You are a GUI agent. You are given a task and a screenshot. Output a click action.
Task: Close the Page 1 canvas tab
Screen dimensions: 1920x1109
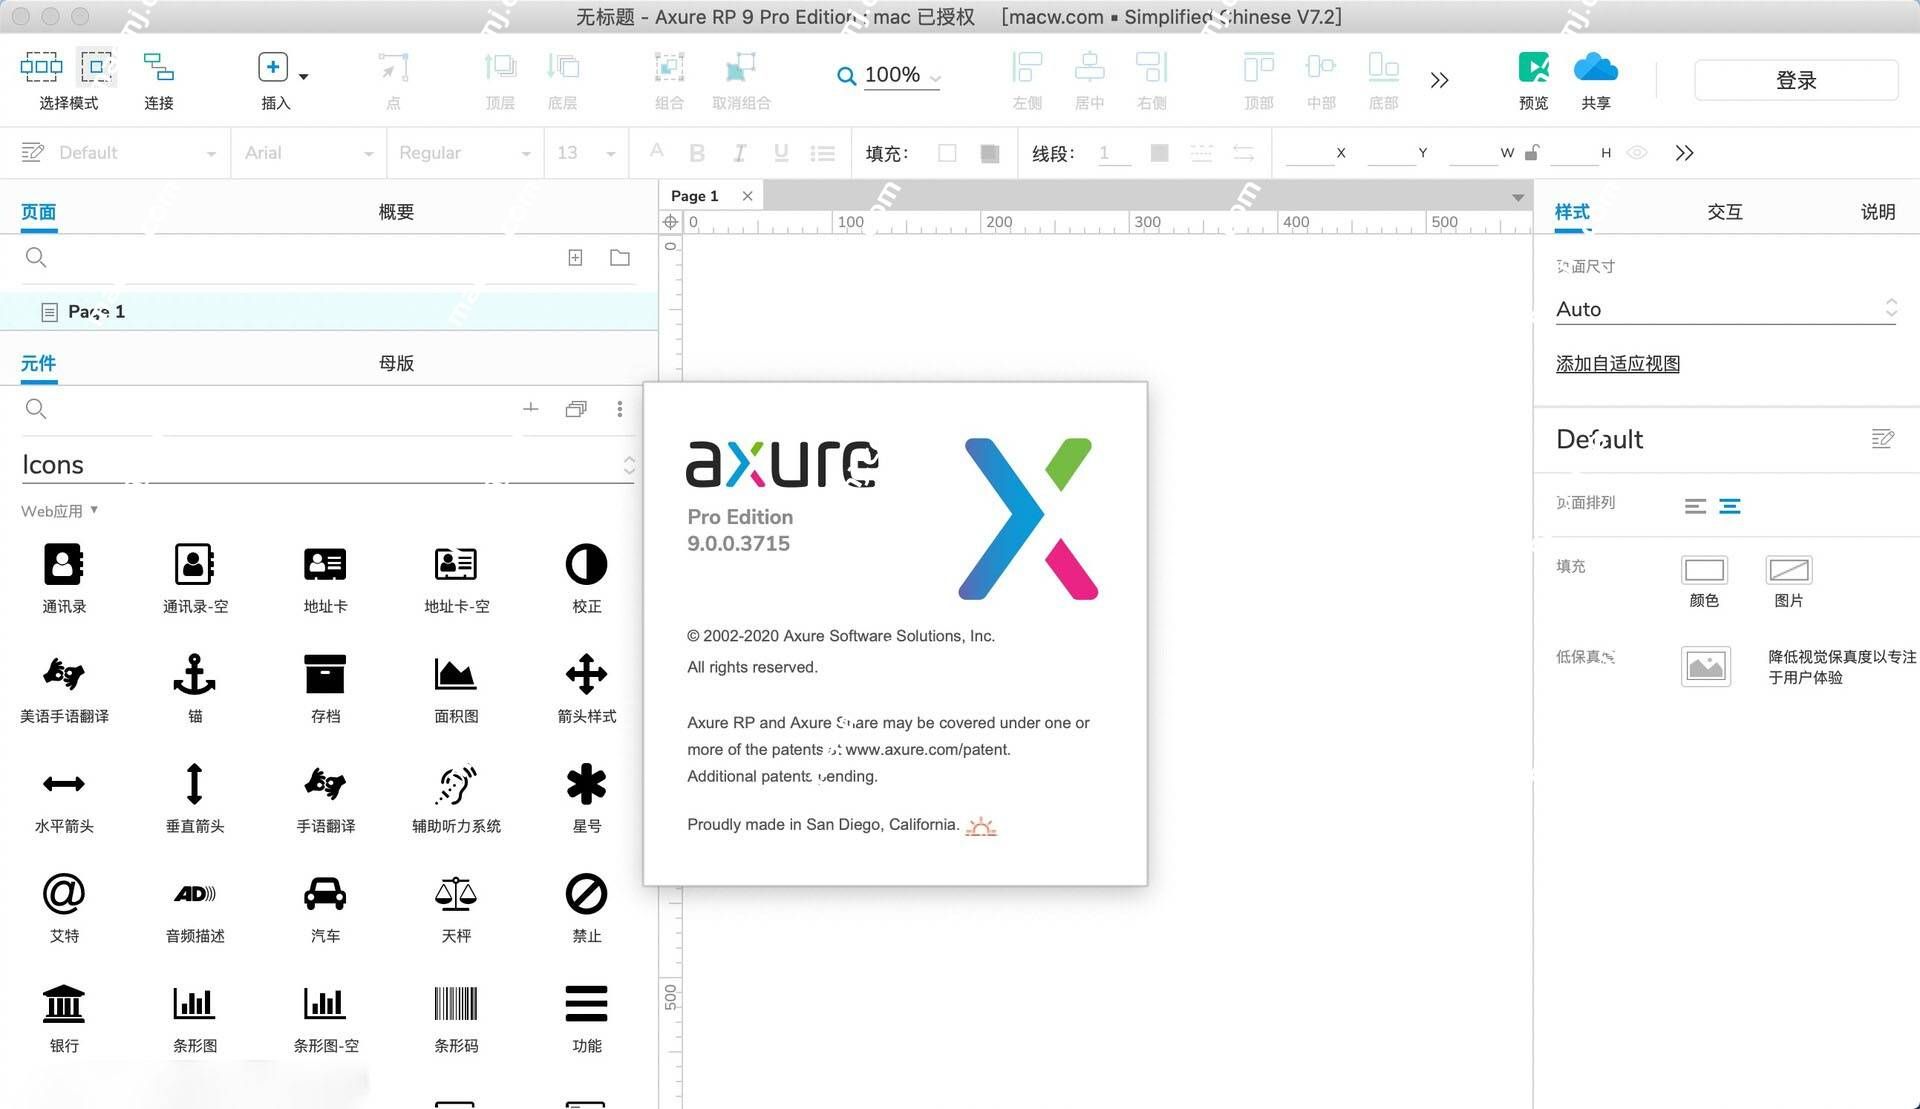[x=747, y=196]
